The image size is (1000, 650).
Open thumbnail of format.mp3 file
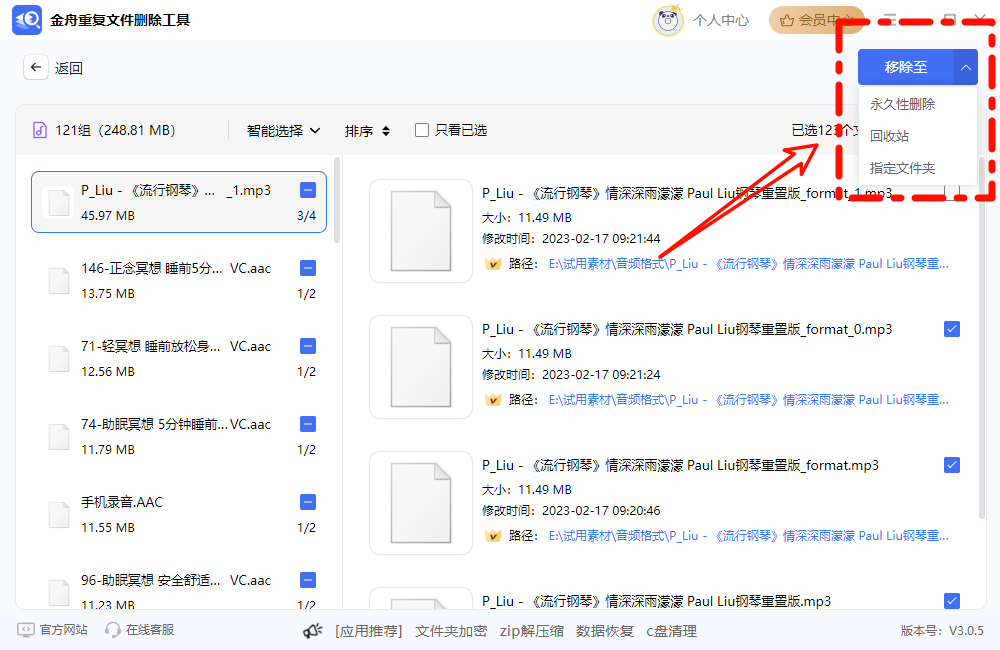pos(421,503)
